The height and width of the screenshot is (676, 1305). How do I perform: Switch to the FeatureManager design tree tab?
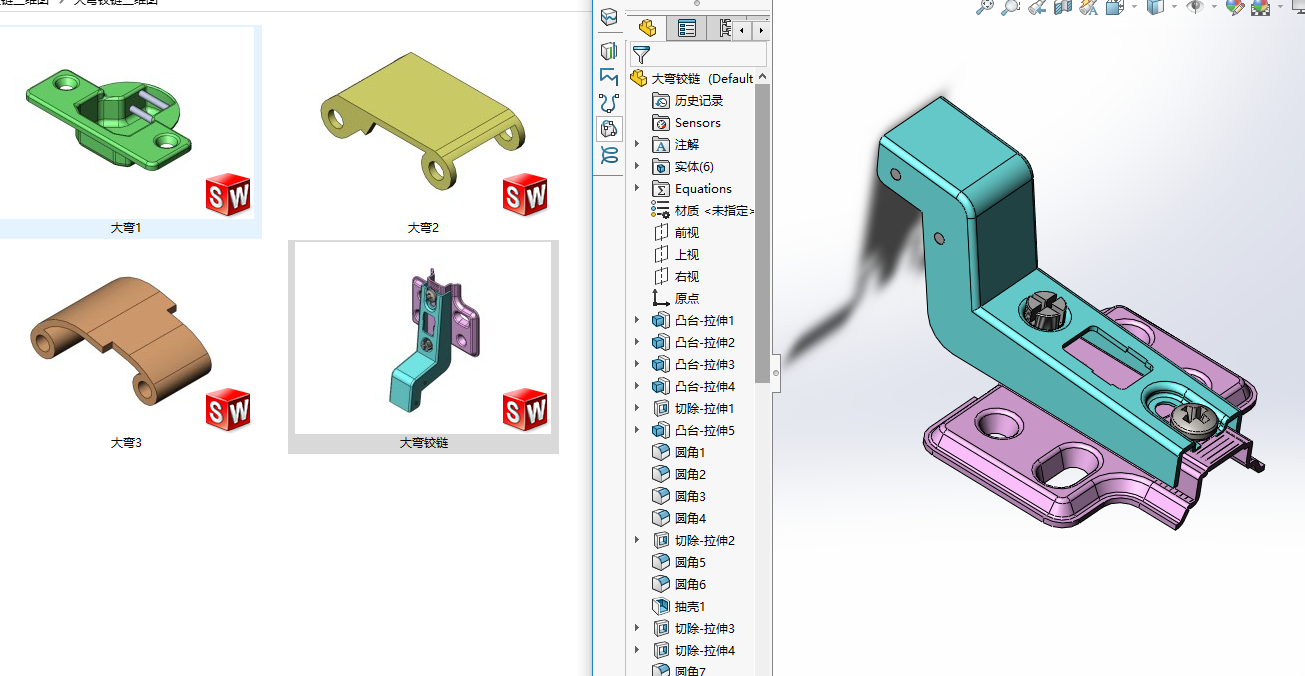(x=647, y=28)
